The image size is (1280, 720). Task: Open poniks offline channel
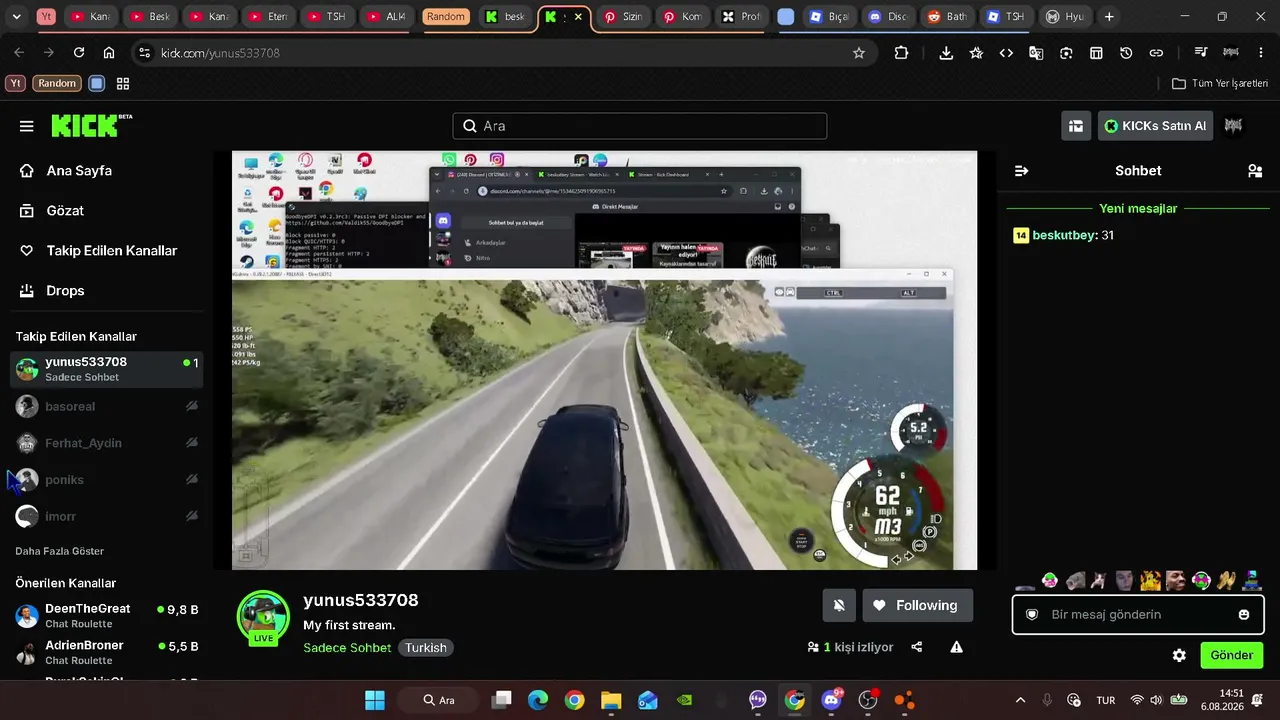tap(107, 480)
